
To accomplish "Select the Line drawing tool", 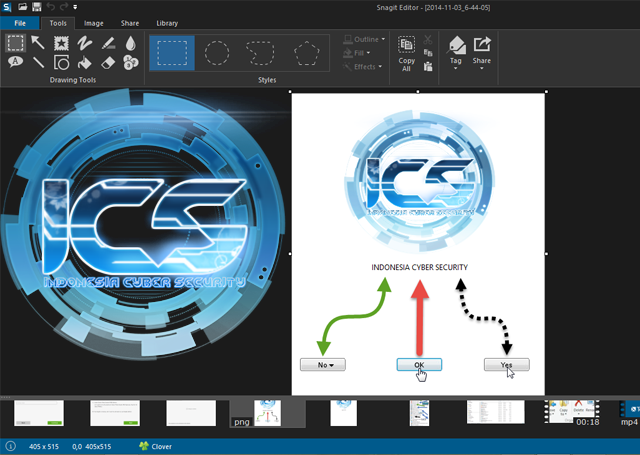I will pyautogui.click(x=38, y=62).
